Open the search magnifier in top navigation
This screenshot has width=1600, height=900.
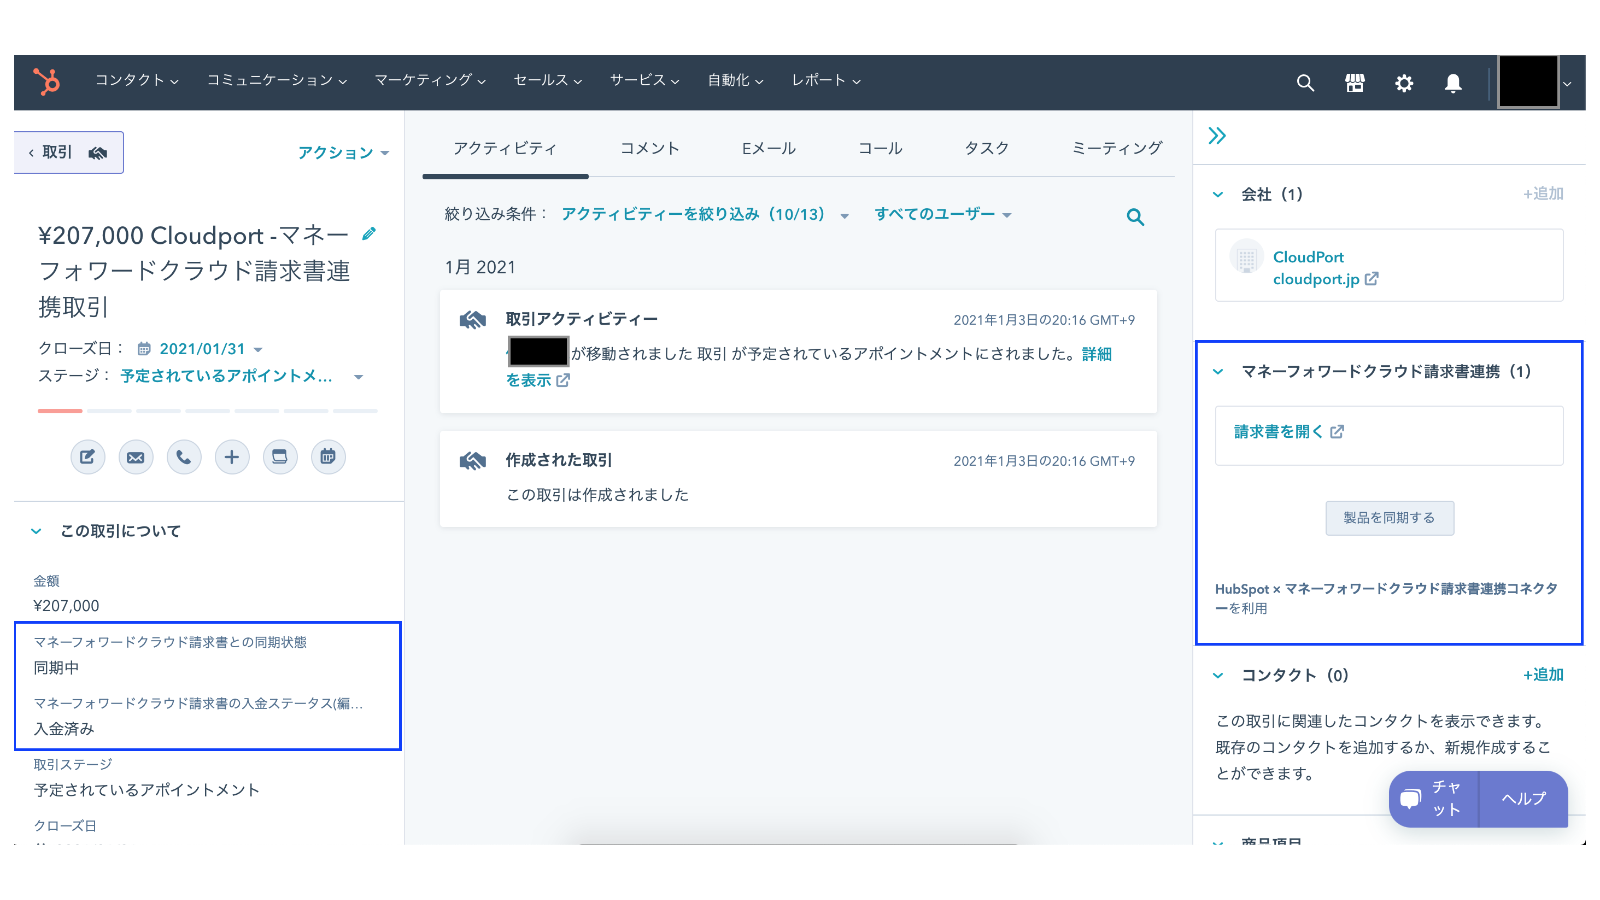1305,83
